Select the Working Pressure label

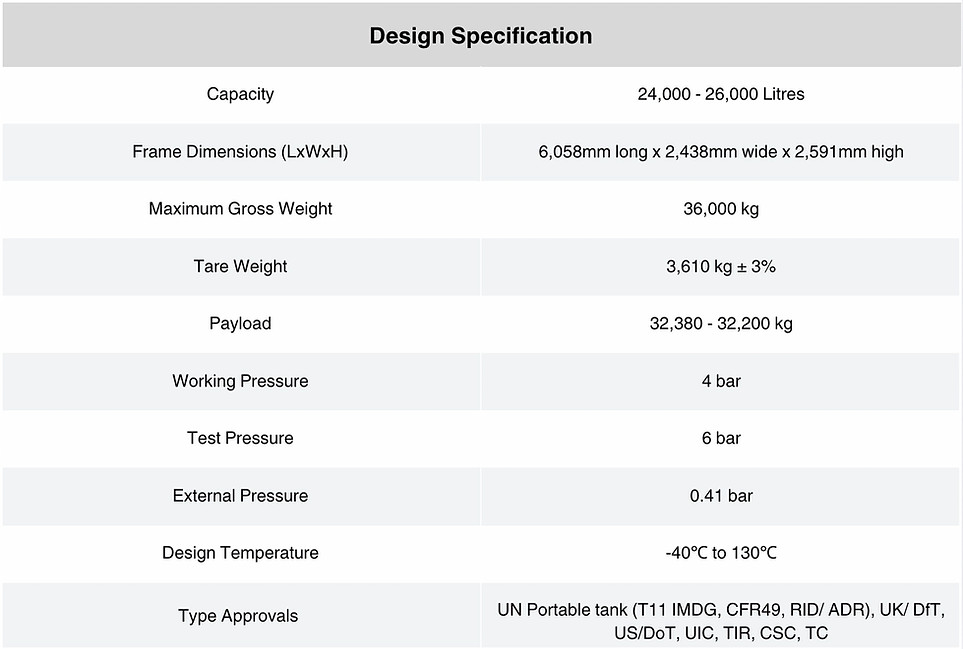coord(240,381)
